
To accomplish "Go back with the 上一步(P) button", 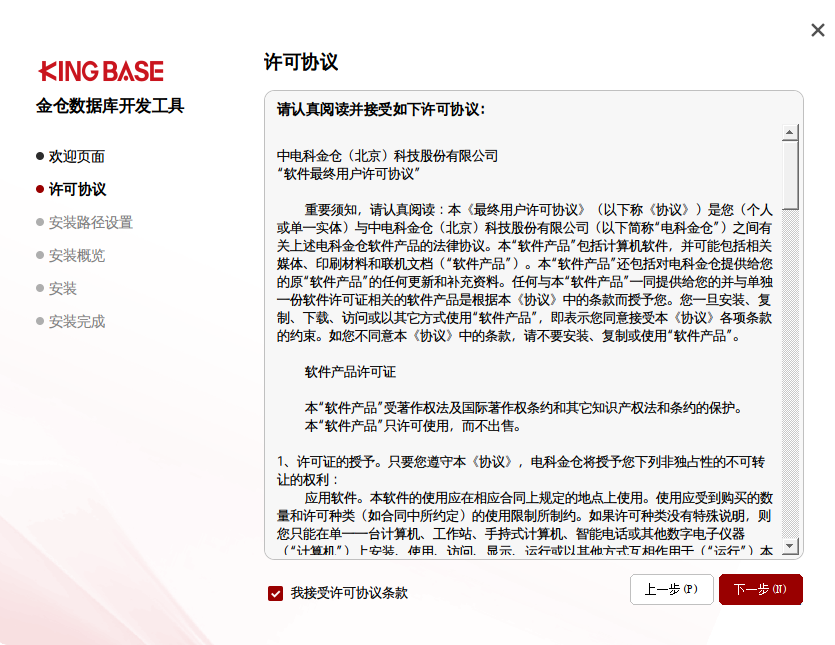I will (x=671, y=590).
